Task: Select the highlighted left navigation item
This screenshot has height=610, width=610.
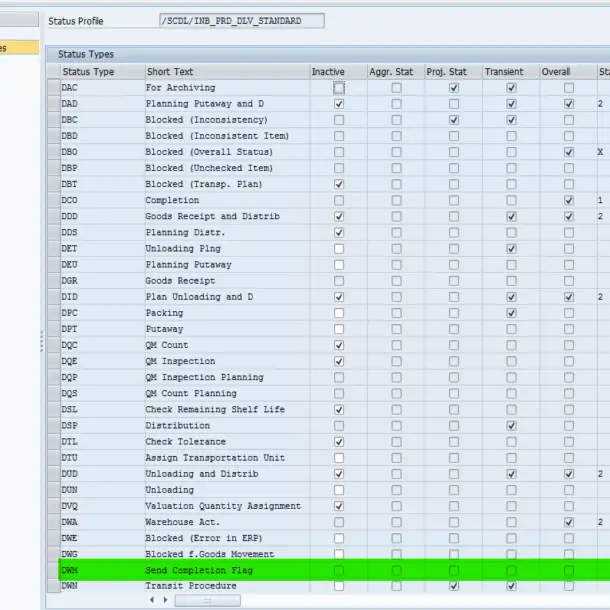Action: [19, 48]
